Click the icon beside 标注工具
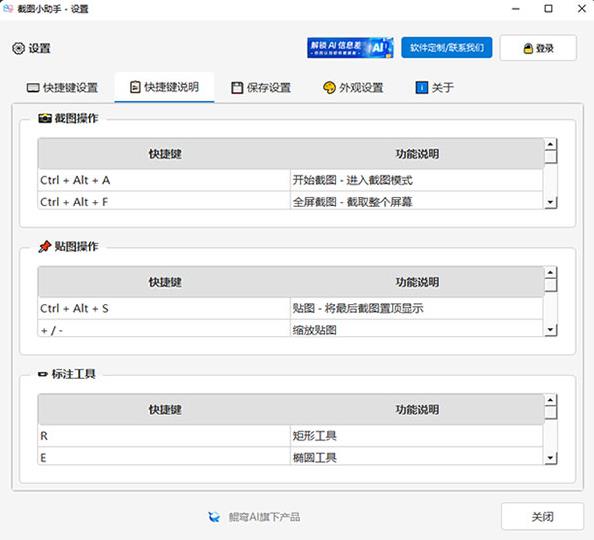 point(43,374)
